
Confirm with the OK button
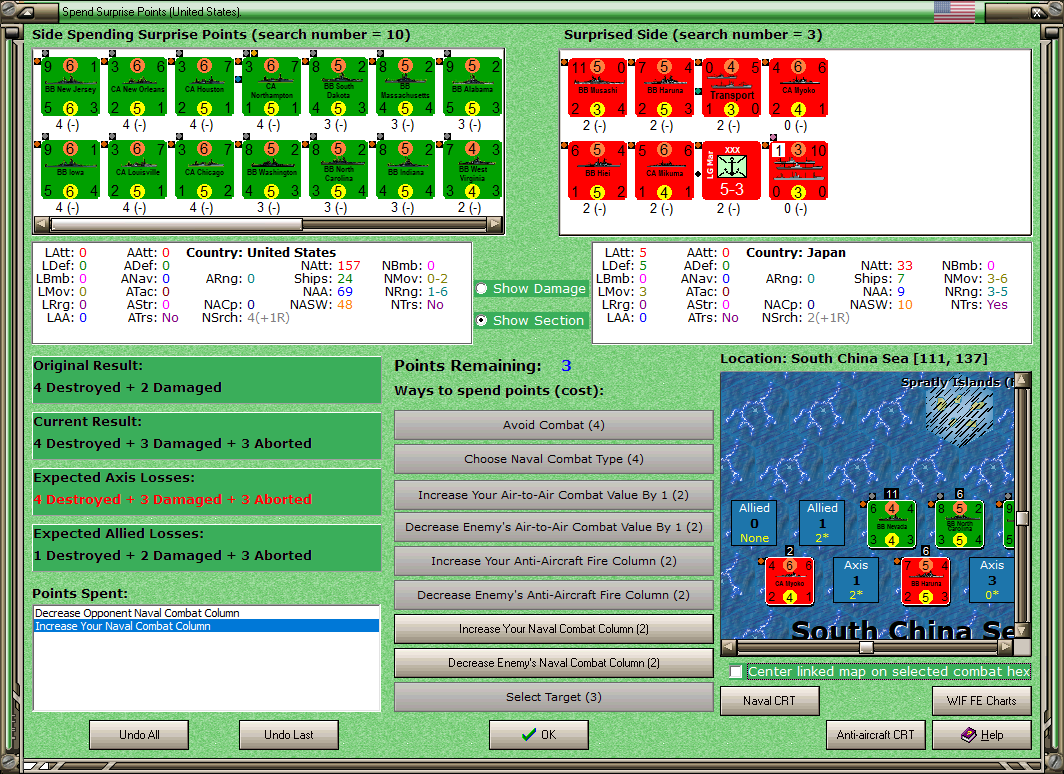click(539, 735)
